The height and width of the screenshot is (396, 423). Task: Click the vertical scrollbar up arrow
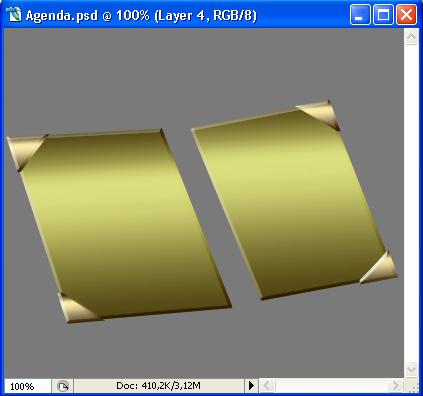[x=411, y=37]
